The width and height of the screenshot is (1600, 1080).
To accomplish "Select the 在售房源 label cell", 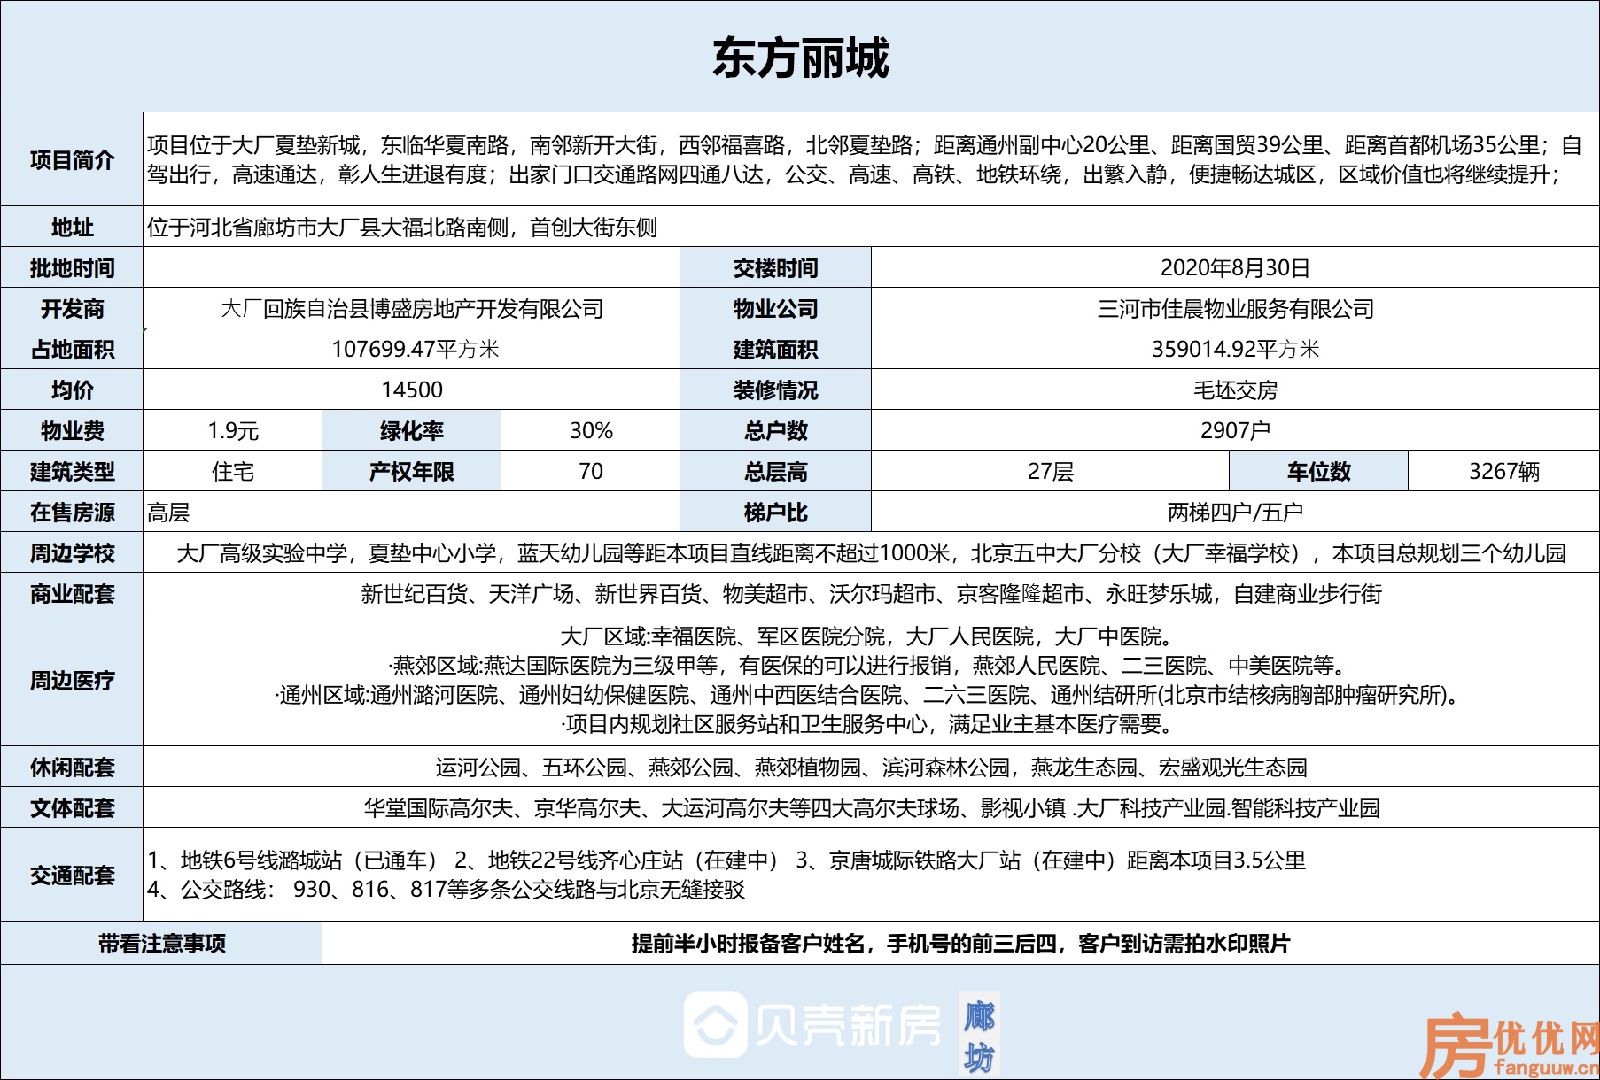I will point(72,512).
